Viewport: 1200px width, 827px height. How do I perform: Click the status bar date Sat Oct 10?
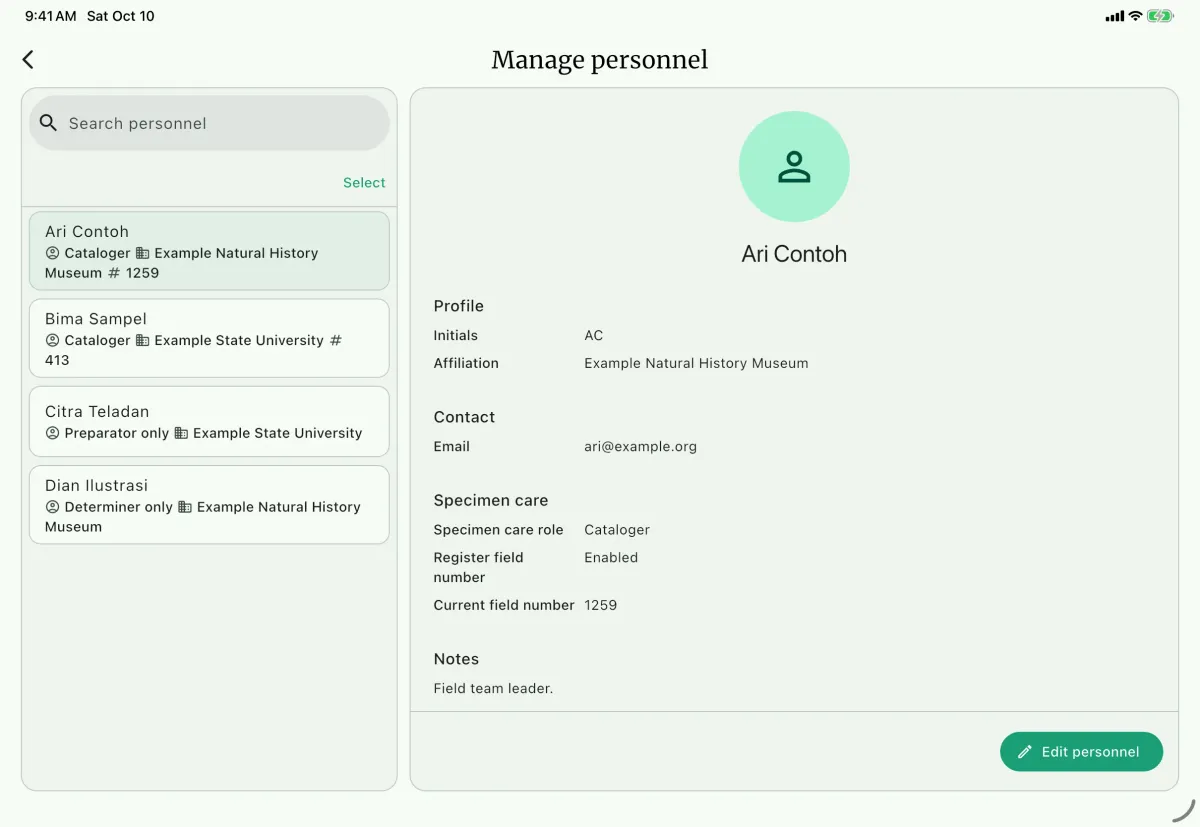(121, 16)
